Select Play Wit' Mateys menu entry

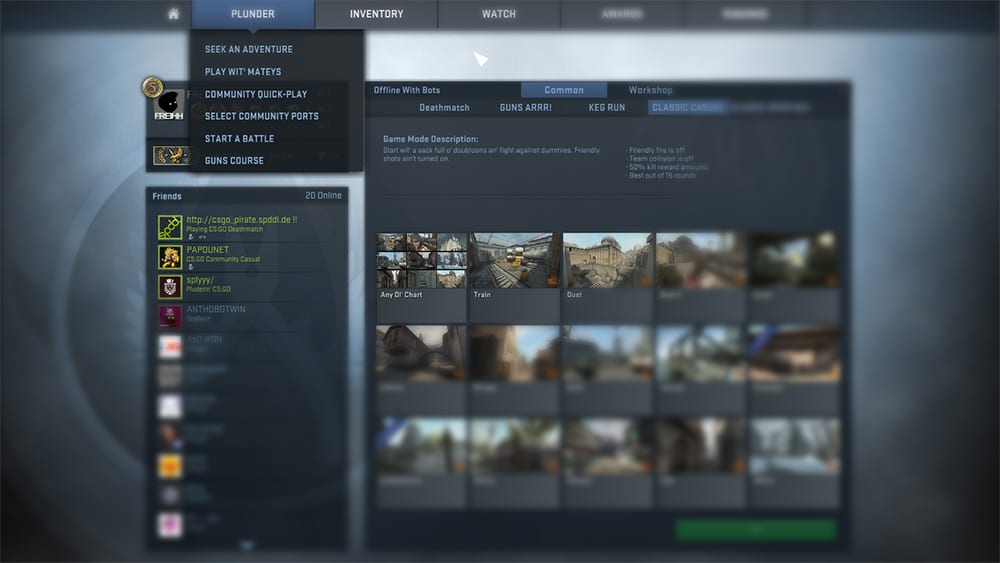coord(243,72)
